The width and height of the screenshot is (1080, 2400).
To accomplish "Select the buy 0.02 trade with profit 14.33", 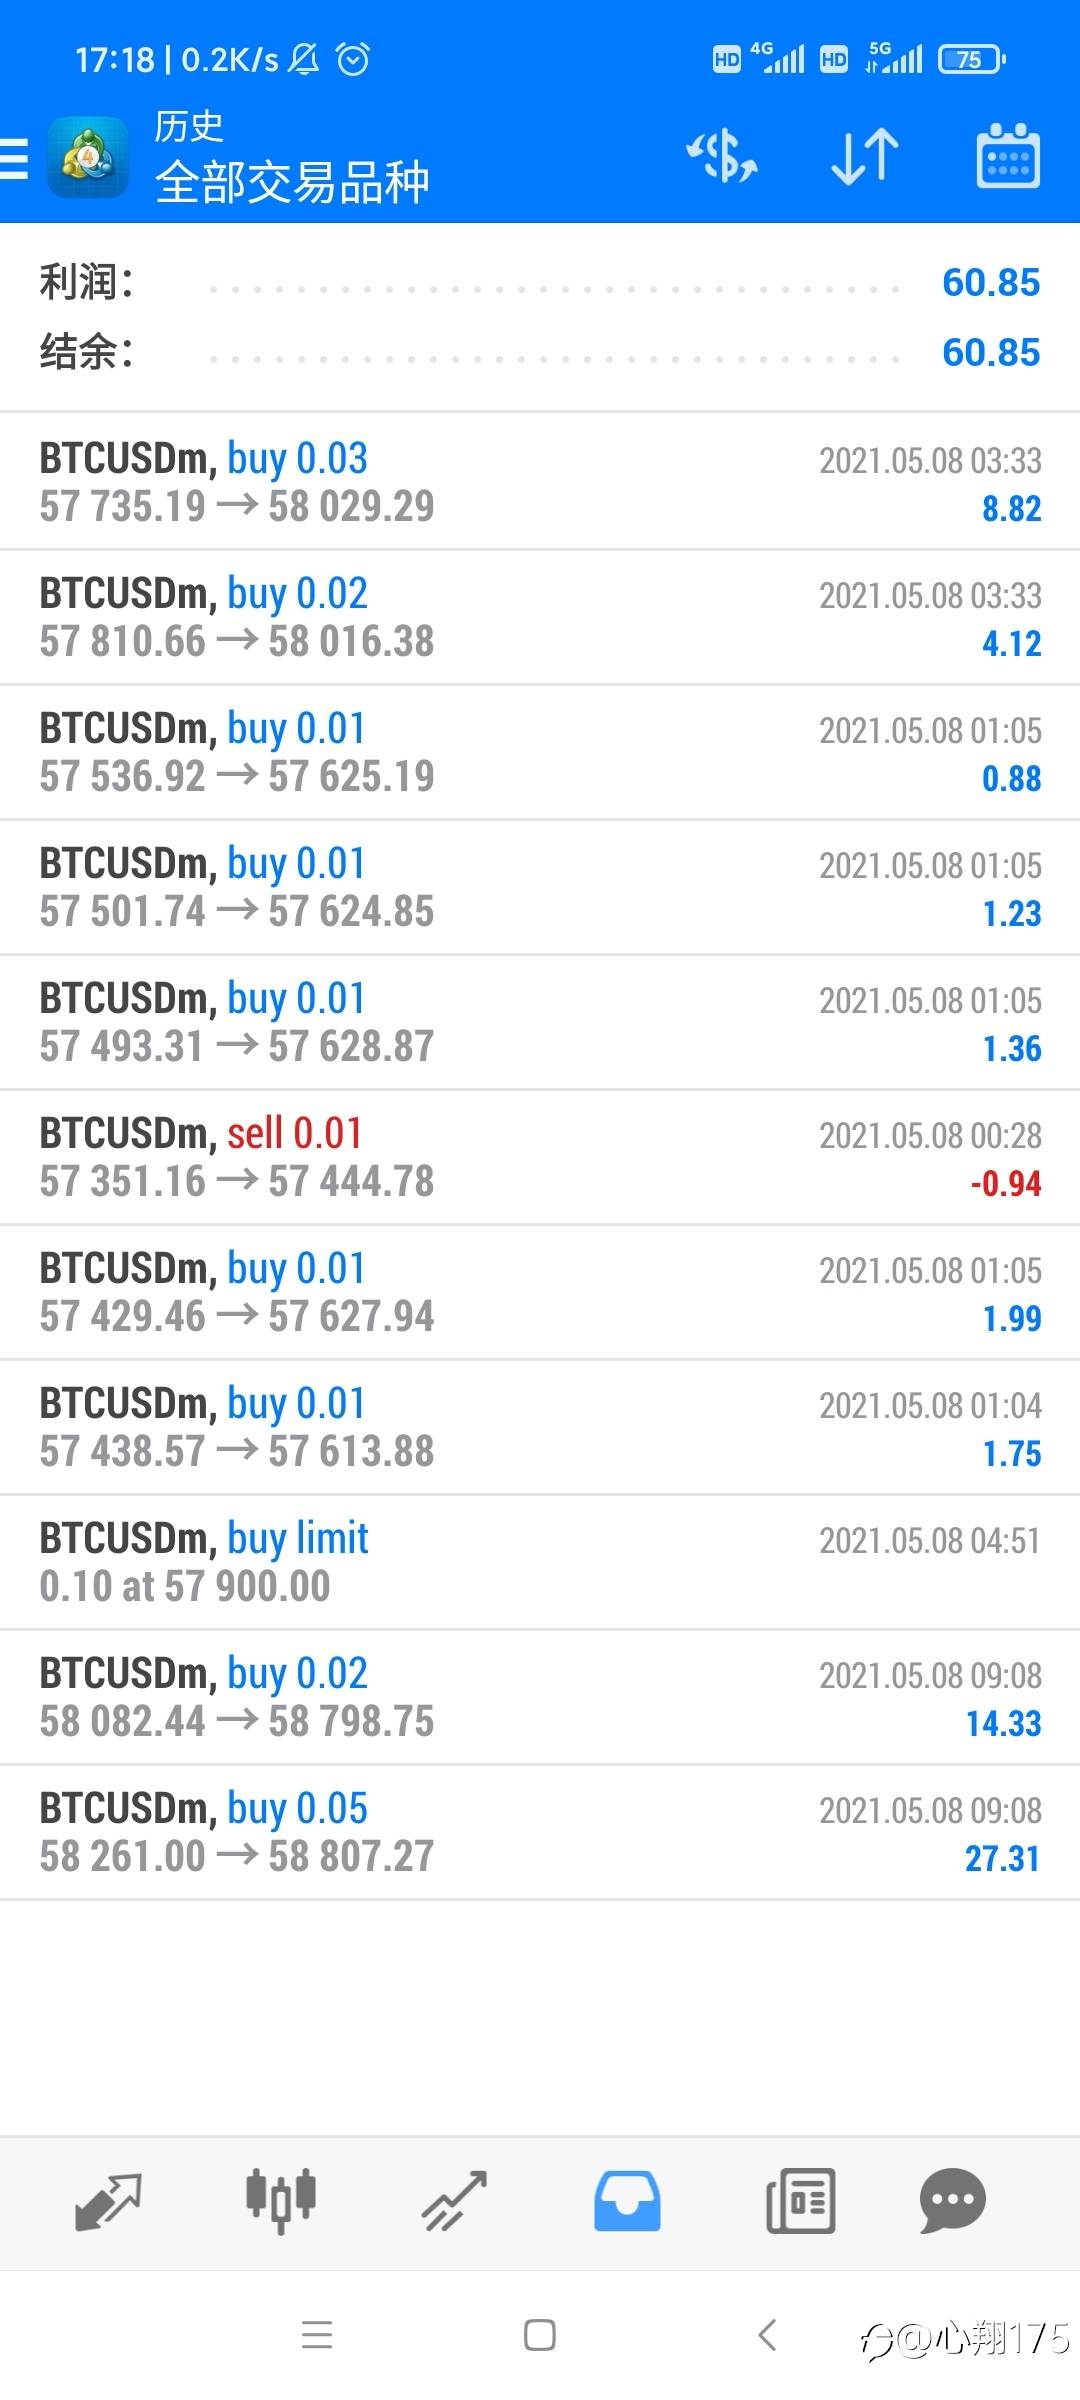I will [x=540, y=1697].
